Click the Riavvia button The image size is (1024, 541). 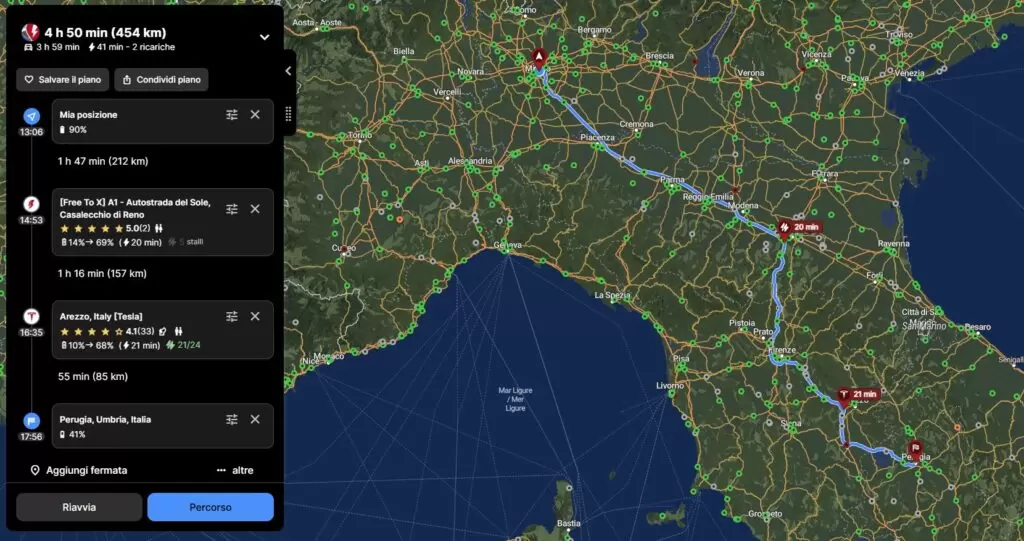click(79, 507)
